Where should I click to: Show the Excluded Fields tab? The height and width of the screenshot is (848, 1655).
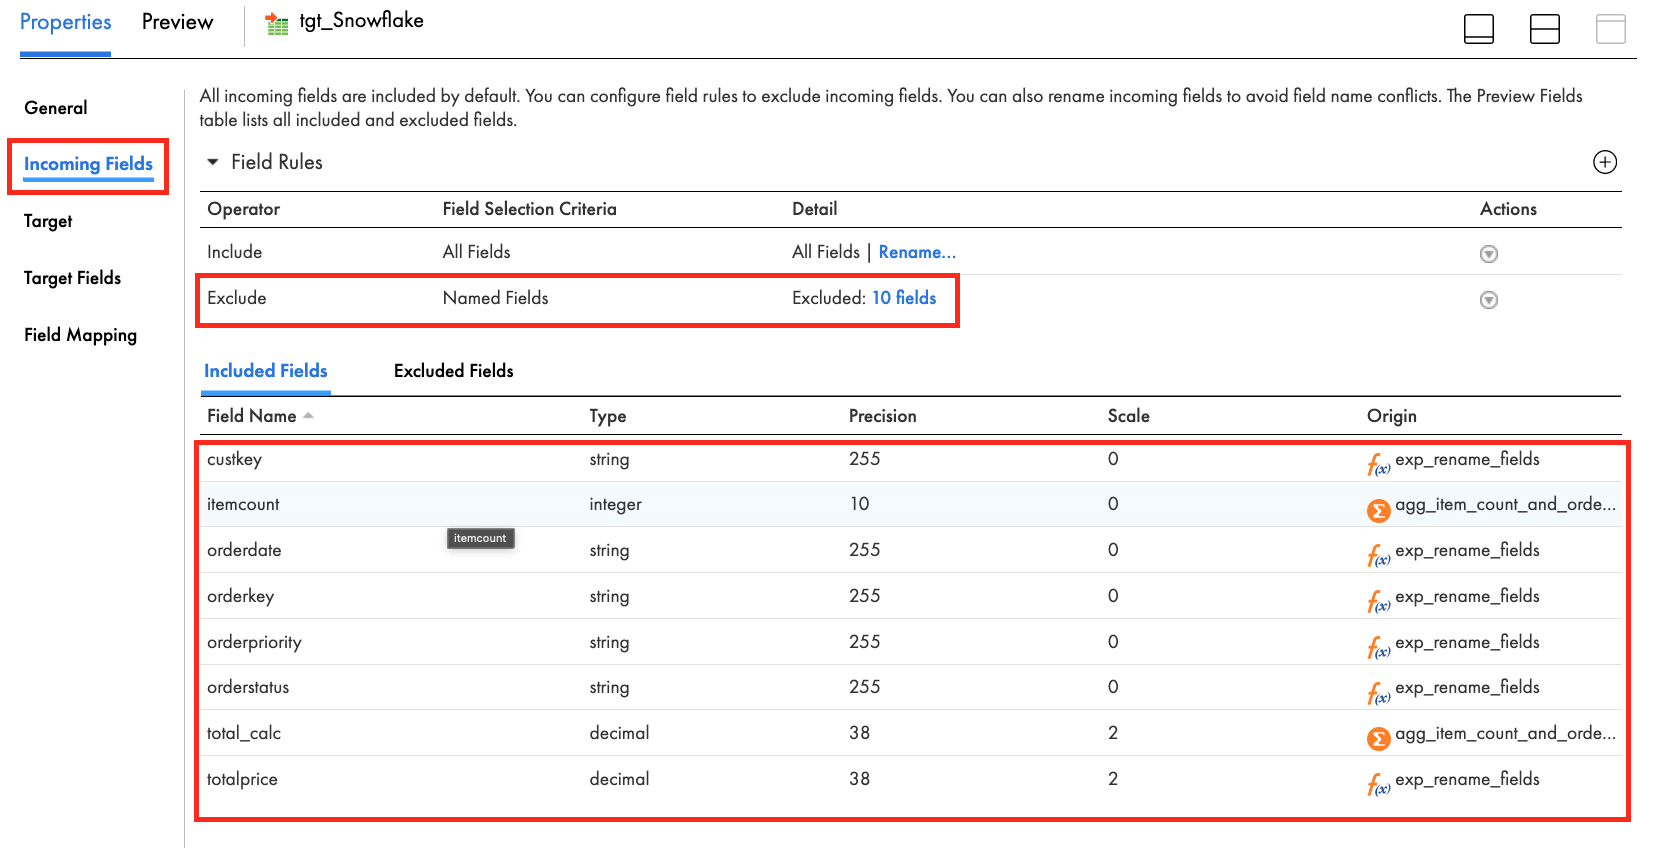[453, 371]
